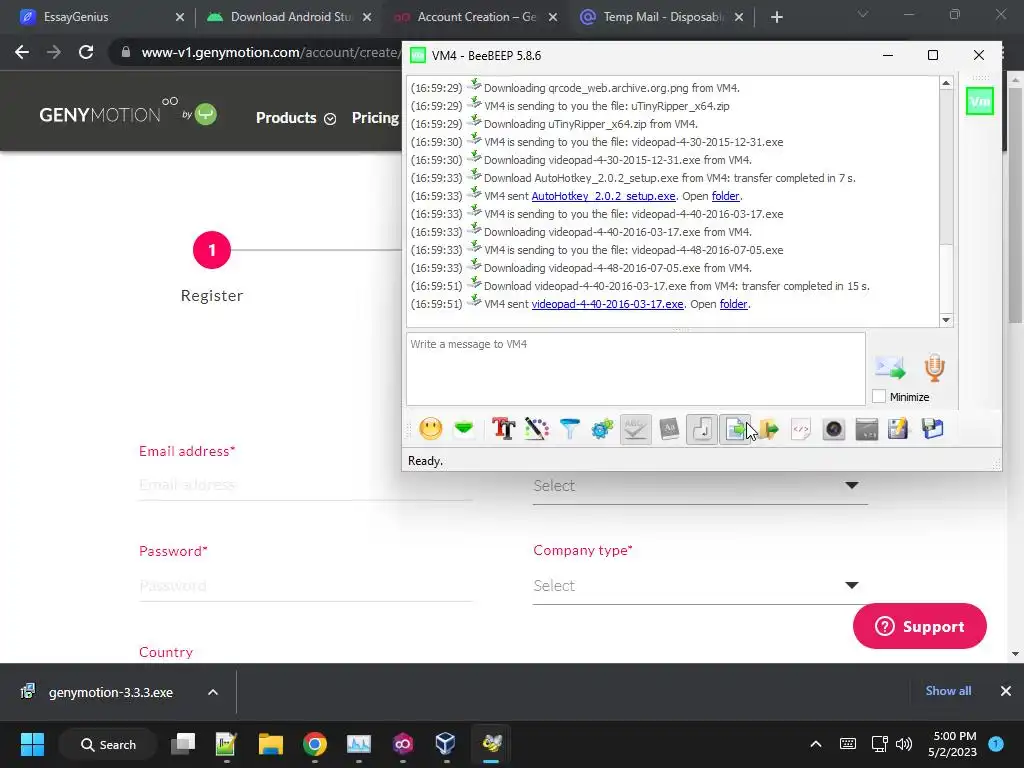Open folder link next to AutoHotkey file
Viewport: 1024px width, 768px height.
pos(725,196)
